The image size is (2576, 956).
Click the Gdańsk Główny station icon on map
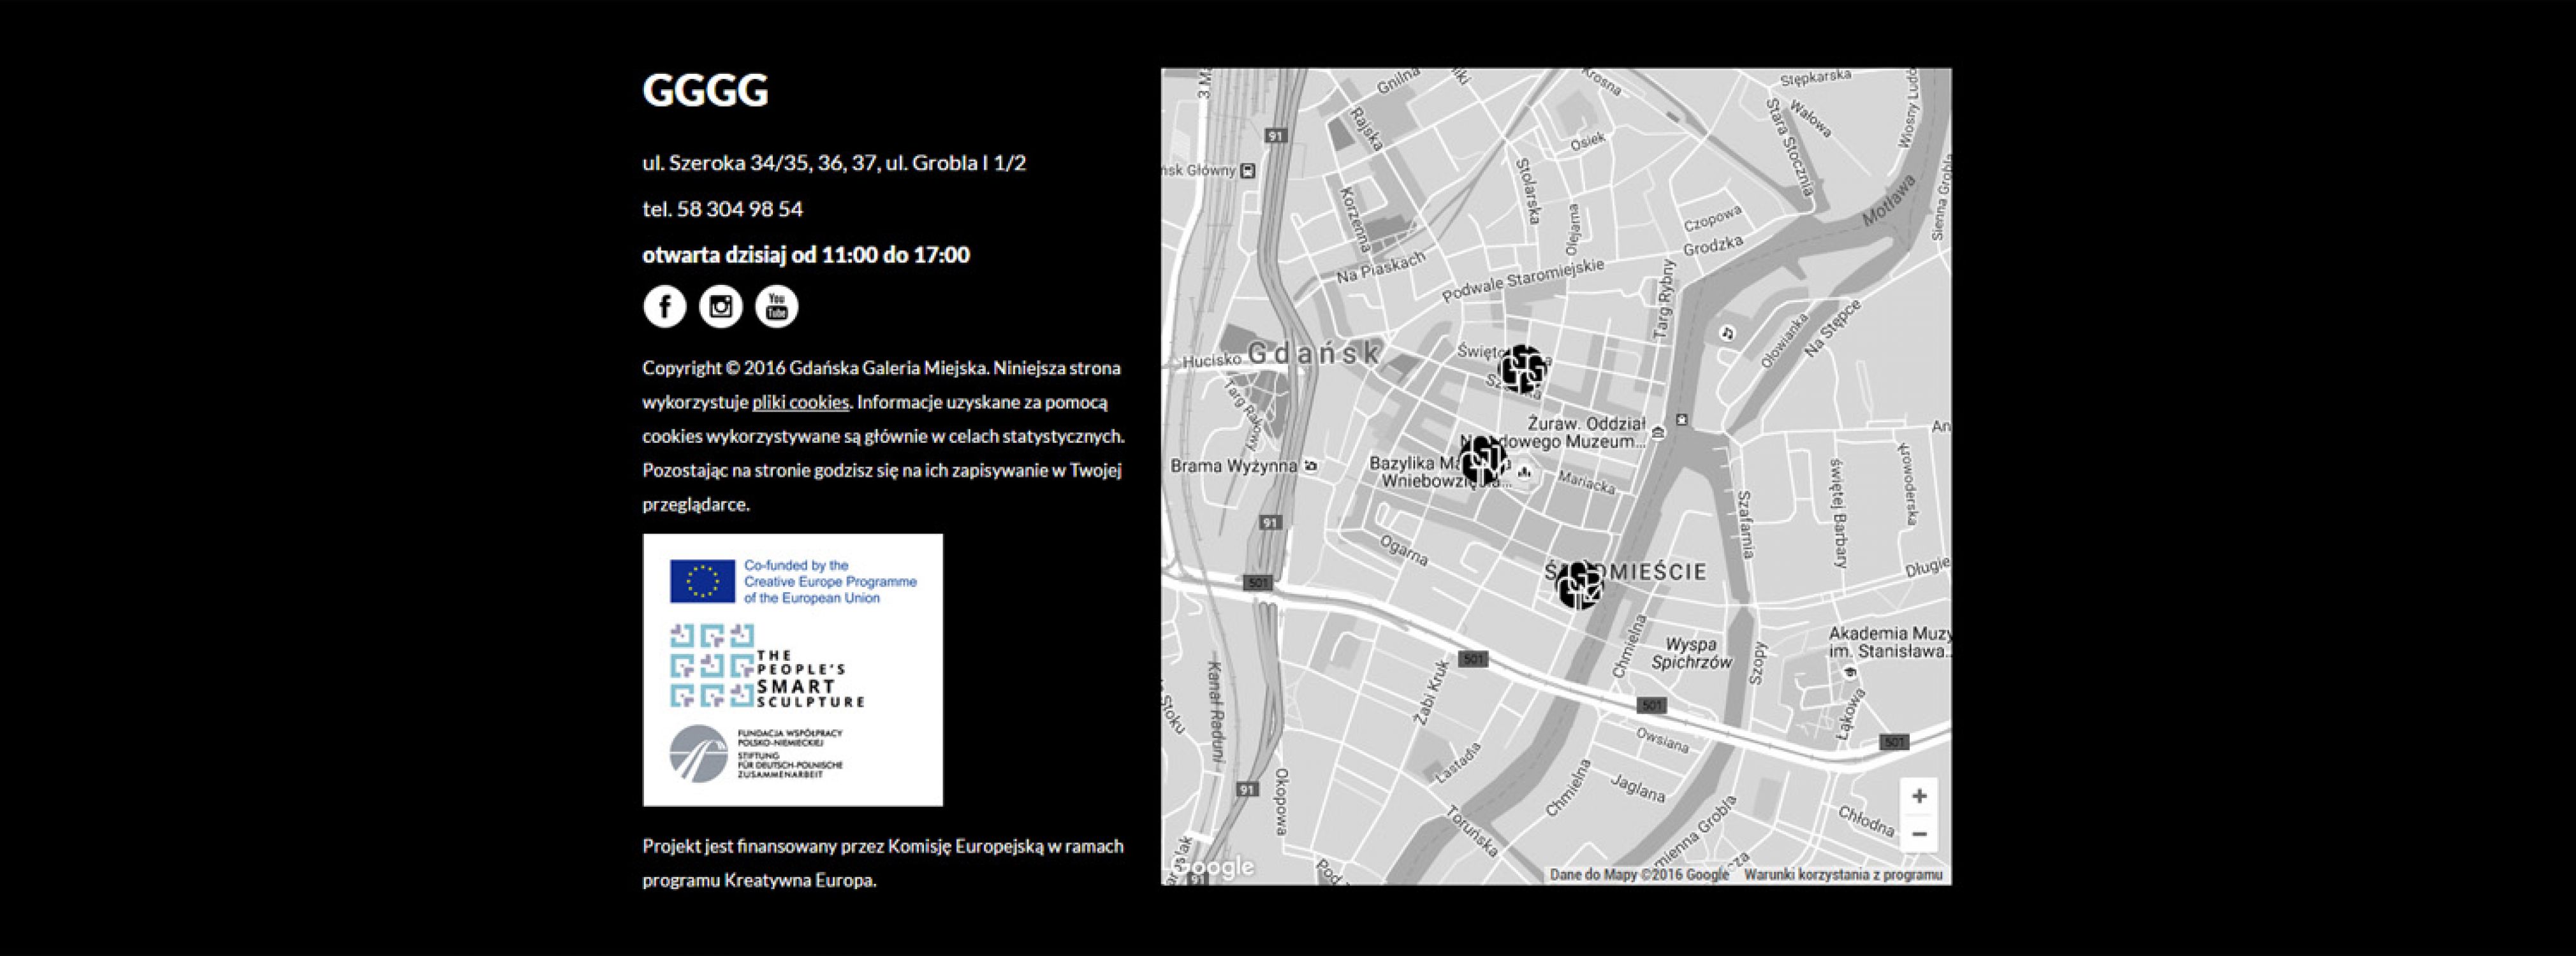1247,171
